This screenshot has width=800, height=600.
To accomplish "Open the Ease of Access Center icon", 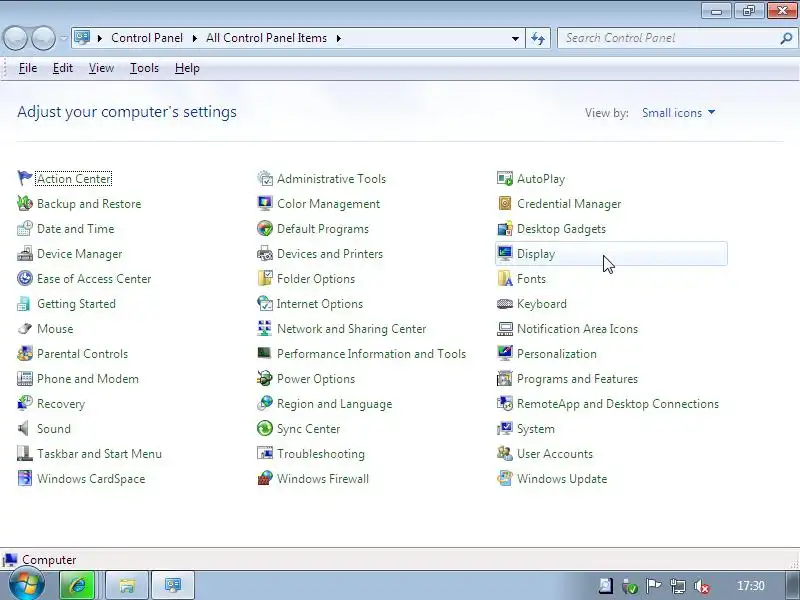I will coord(24,279).
